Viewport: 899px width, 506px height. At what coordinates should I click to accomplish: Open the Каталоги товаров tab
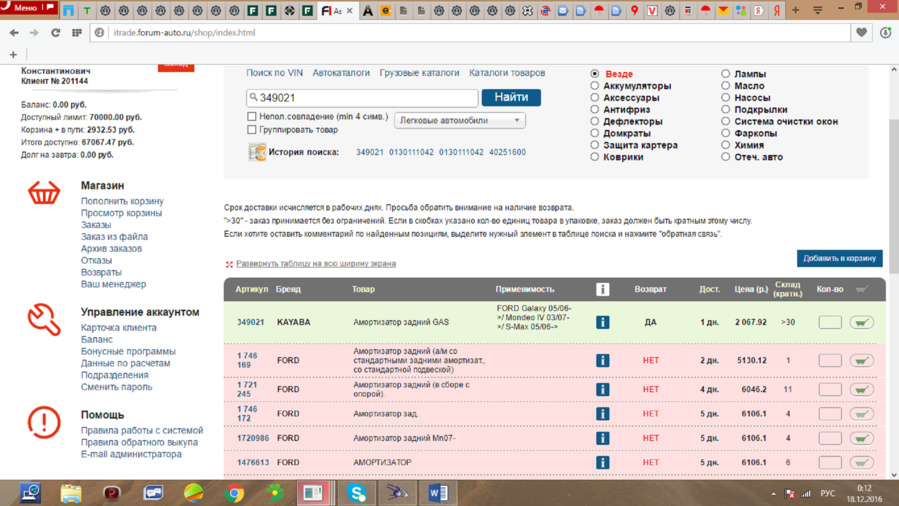(507, 73)
